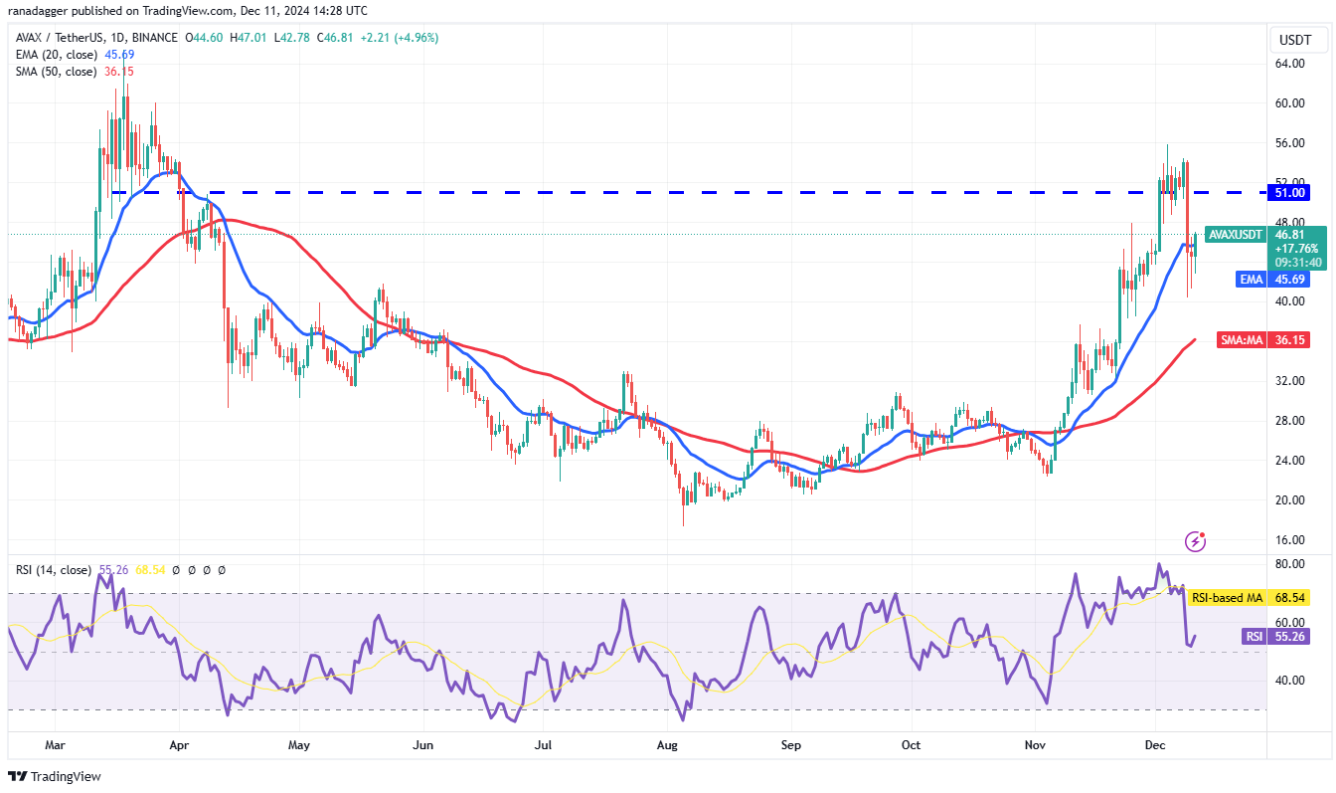Viewport: 1336px width, 793px height.
Task: Click the Nov label on time axis
Action: coord(1033,745)
